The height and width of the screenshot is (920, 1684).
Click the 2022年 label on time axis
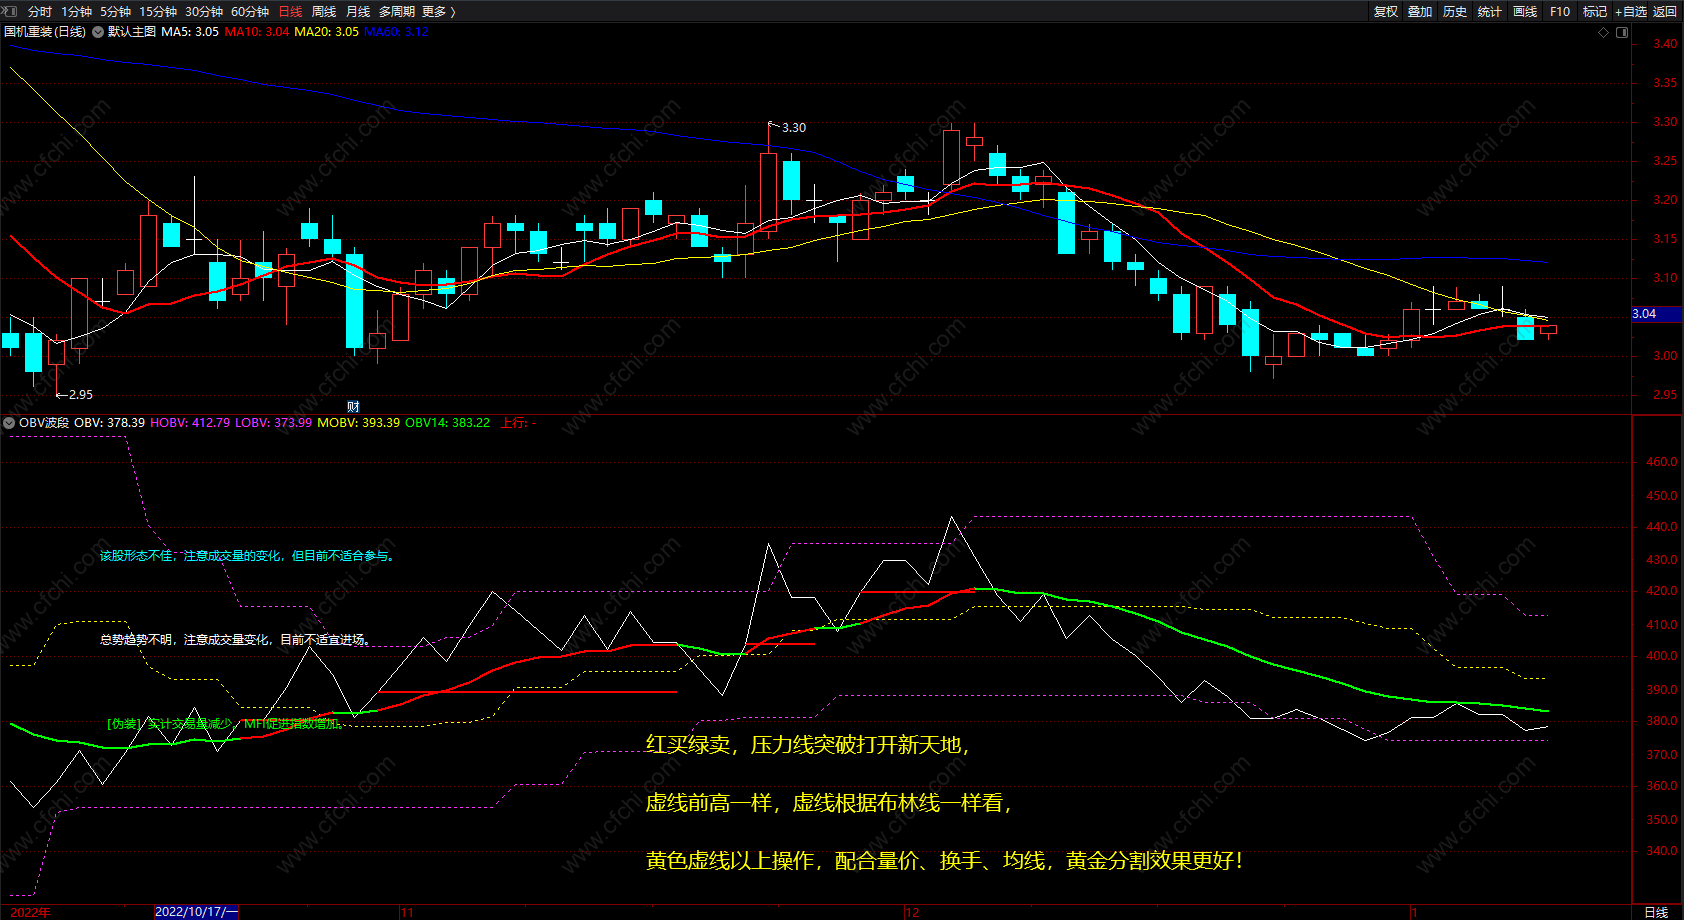[x=31, y=912]
